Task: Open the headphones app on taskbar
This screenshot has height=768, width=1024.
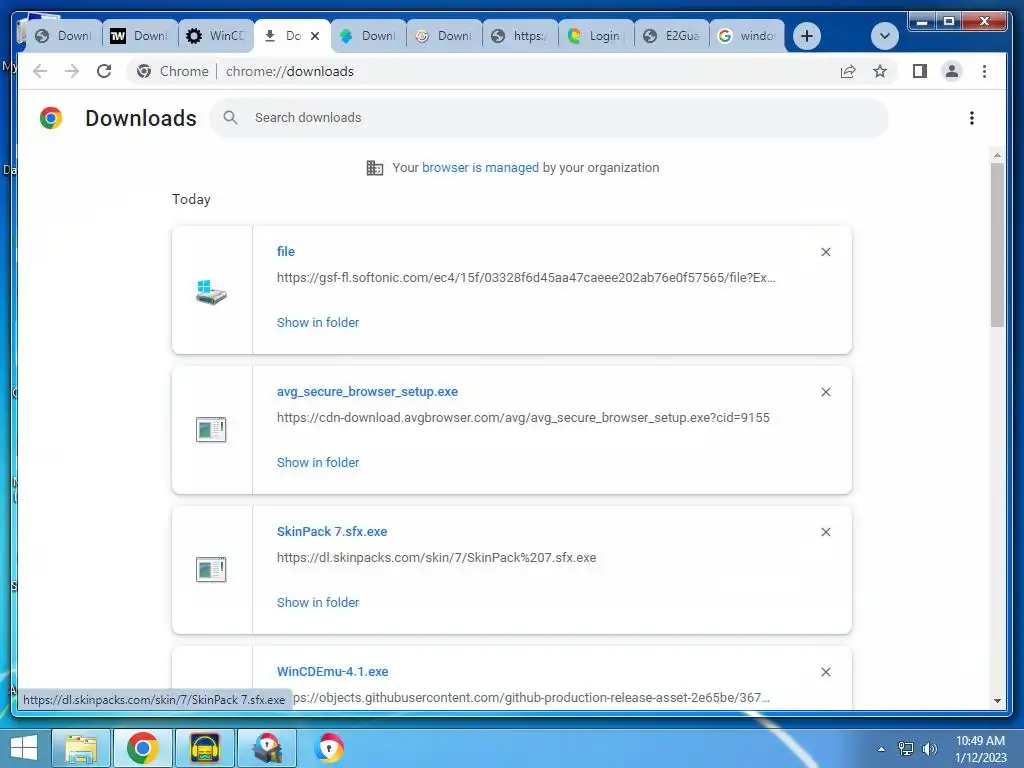Action: pyautogui.click(x=204, y=748)
